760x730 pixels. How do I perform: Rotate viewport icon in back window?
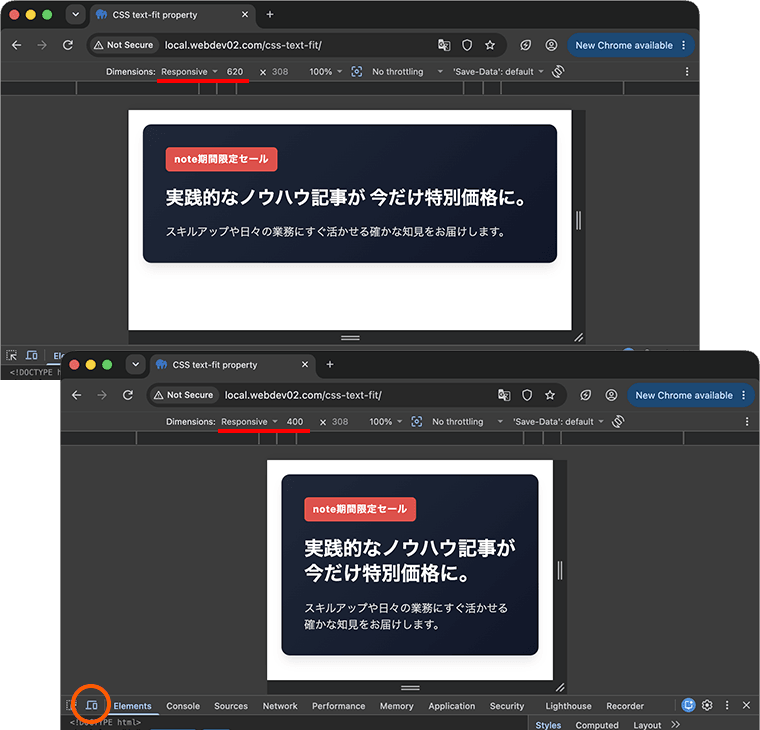pos(558,71)
